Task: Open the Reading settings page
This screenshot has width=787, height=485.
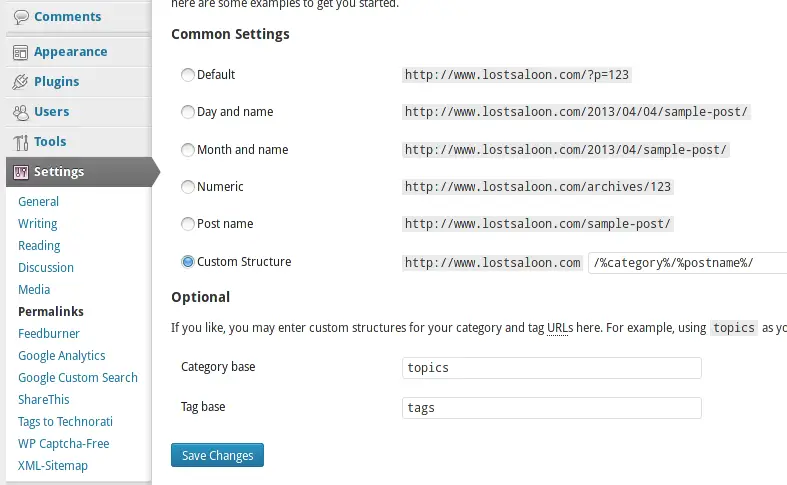Action: tap(39, 246)
